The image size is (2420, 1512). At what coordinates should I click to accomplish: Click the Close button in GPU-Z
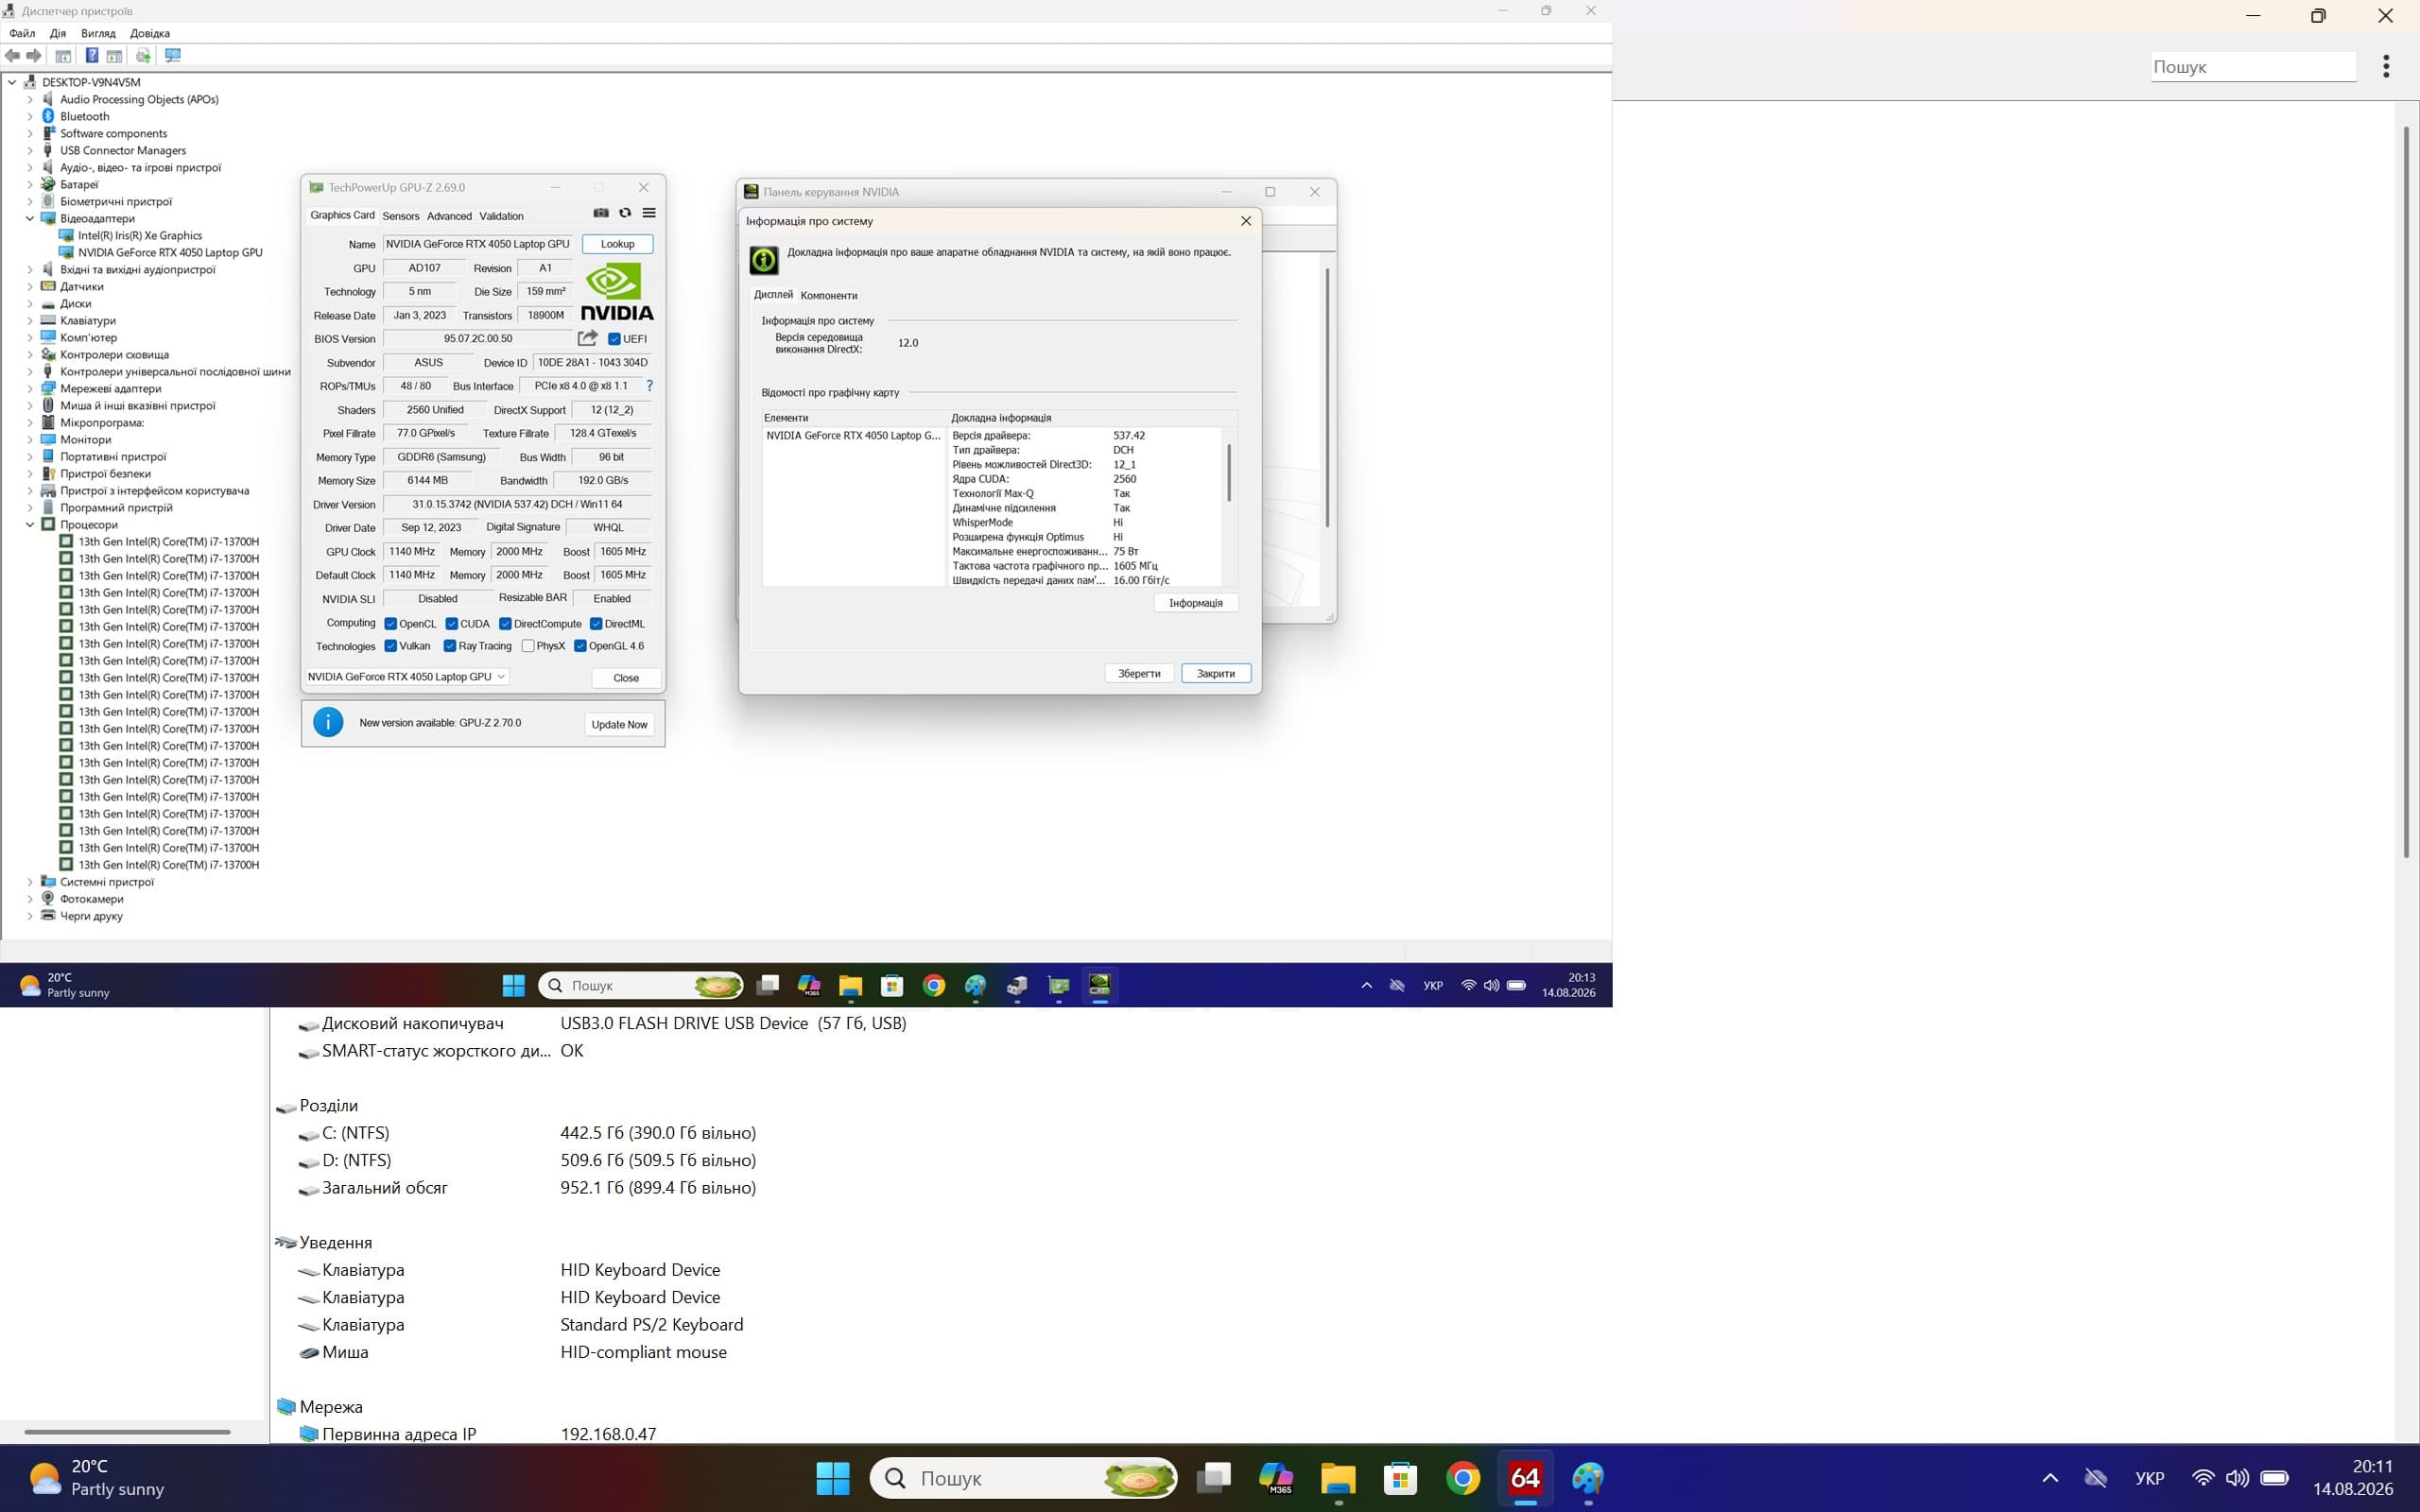pyautogui.click(x=626, y=678)
